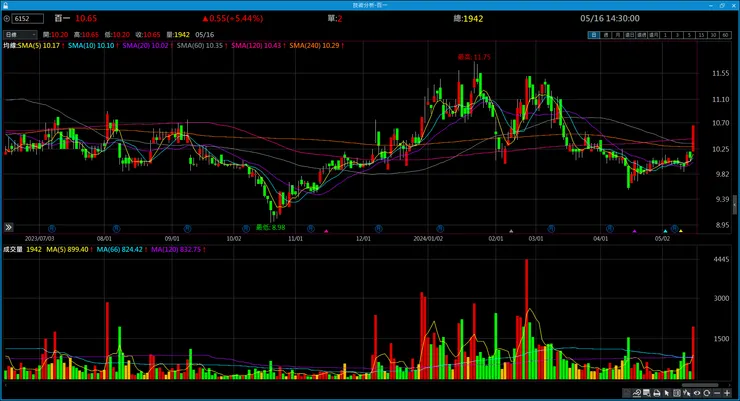Click the tallest red volume bar near 03/01
Screen dimensions: 740x401
click(x=527, y=319)
